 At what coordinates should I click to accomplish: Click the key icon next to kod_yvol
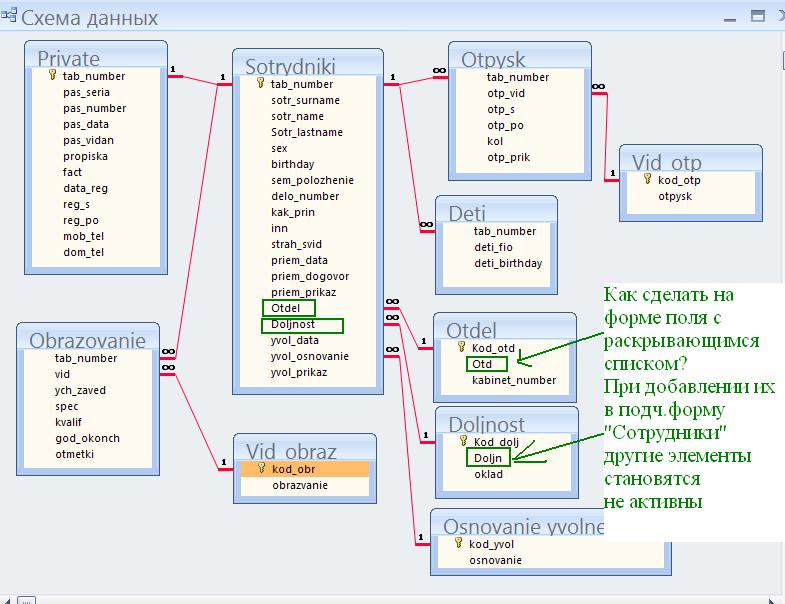(x=459, y=543)
